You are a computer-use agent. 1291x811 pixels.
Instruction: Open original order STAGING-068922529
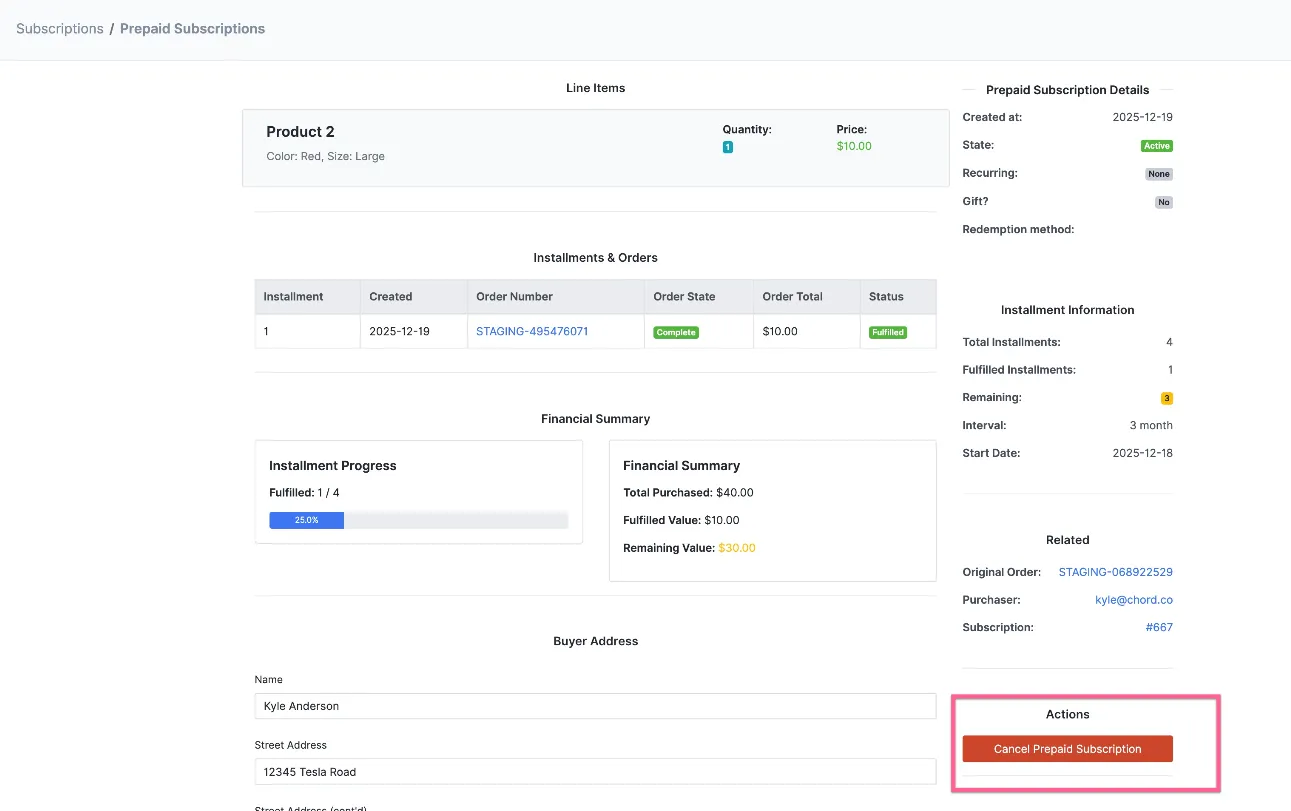click(1115, 572)
